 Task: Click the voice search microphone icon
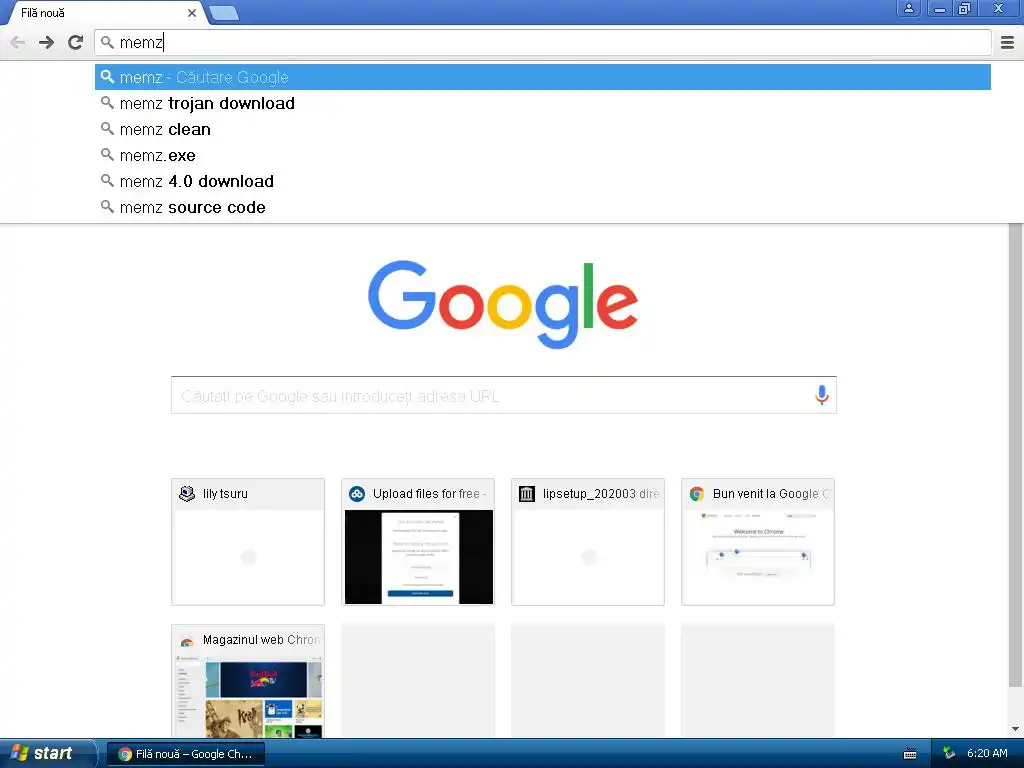point(822,394)
